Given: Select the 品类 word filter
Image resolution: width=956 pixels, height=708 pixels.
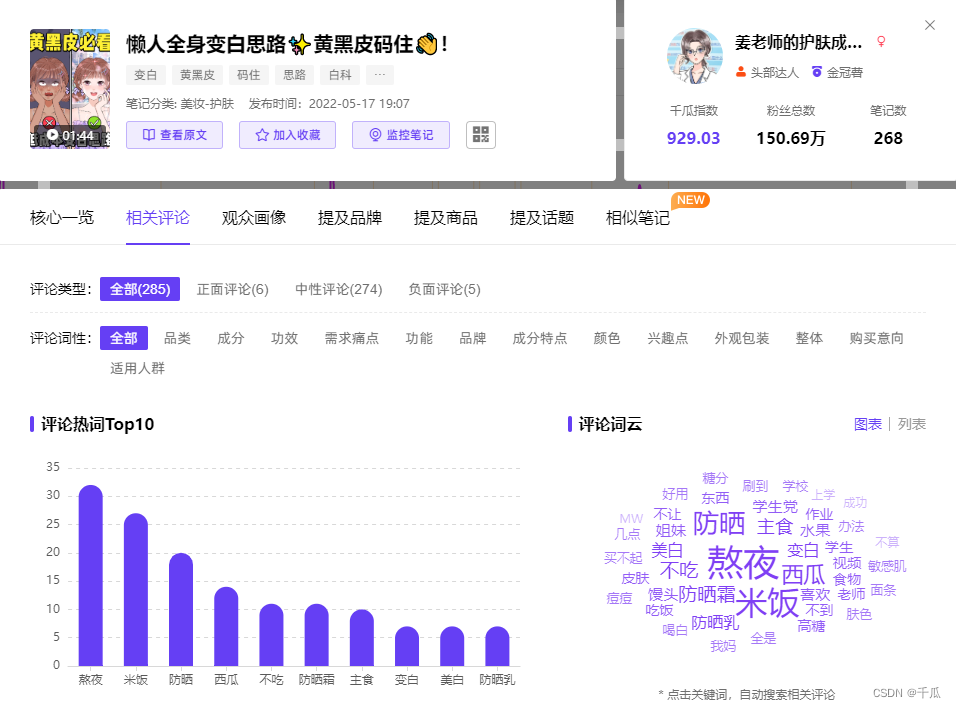Looking at the screenshot, I should (177, 338).
